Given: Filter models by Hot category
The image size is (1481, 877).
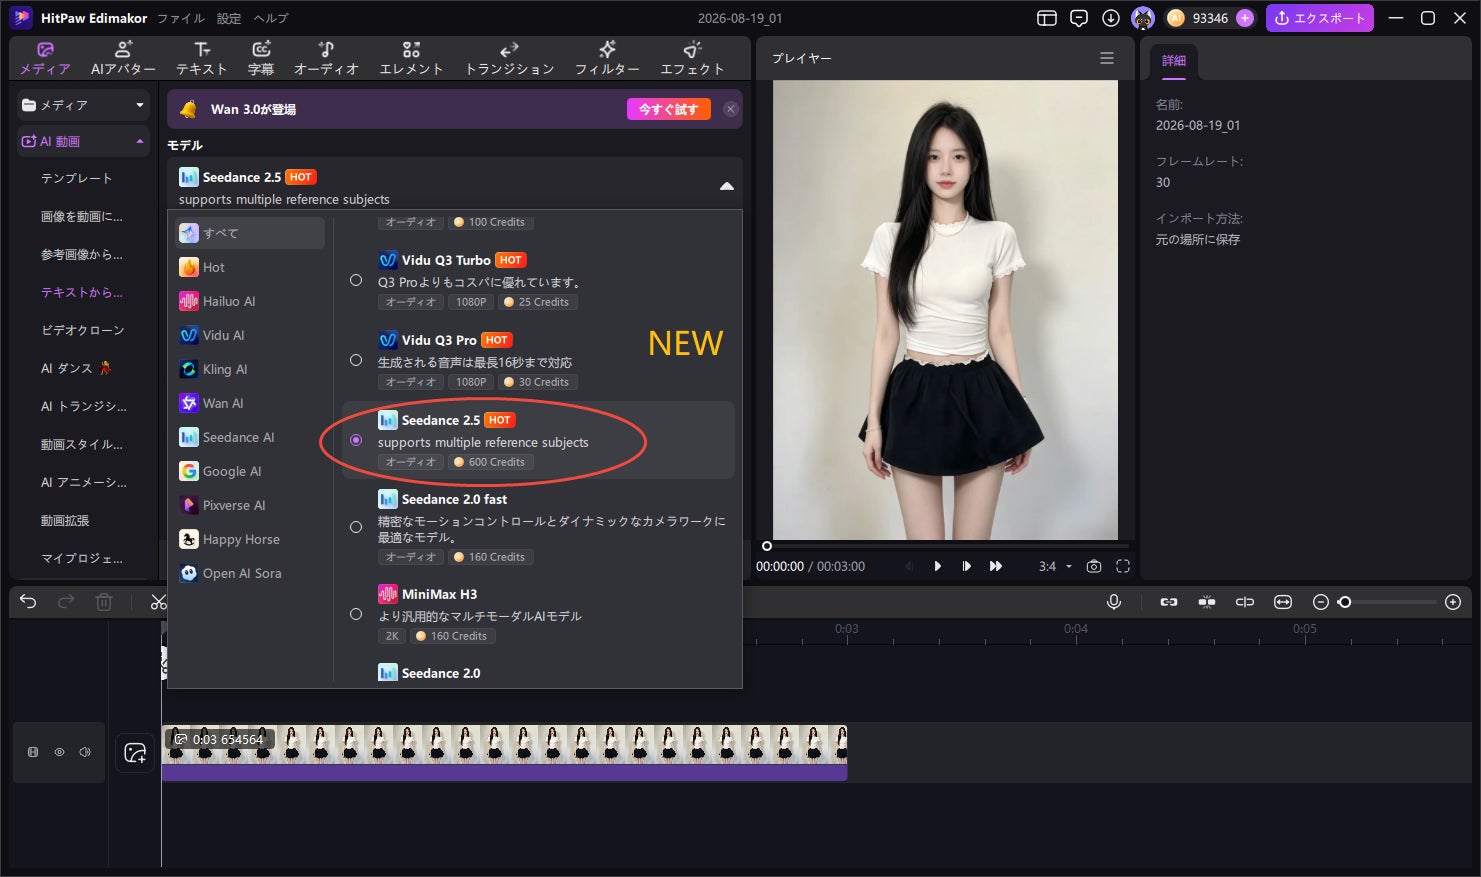Looking at the screenshot, I should coord(251,267).
